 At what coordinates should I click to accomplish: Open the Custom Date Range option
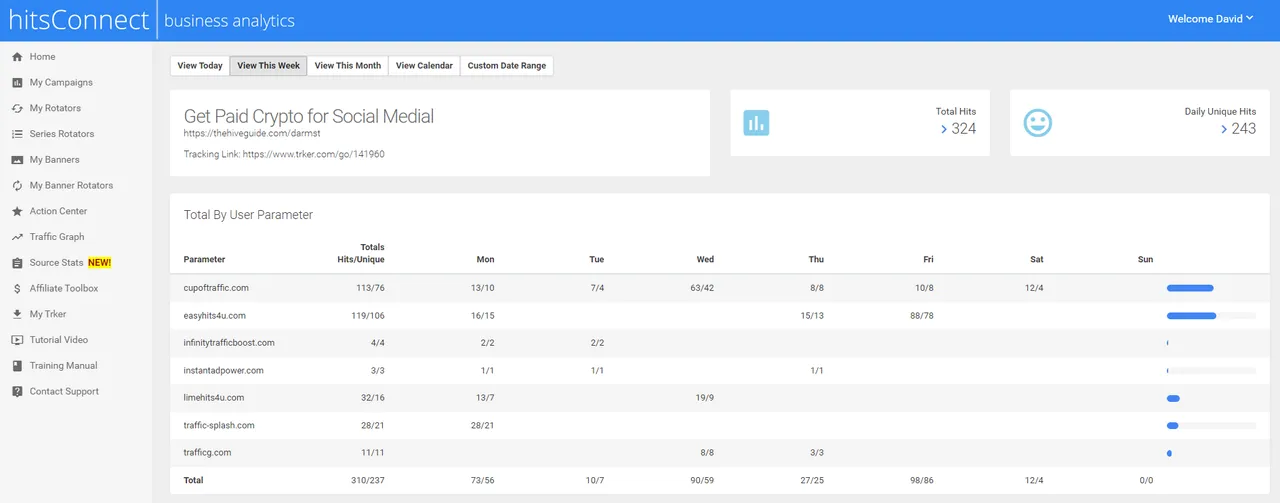506,66
